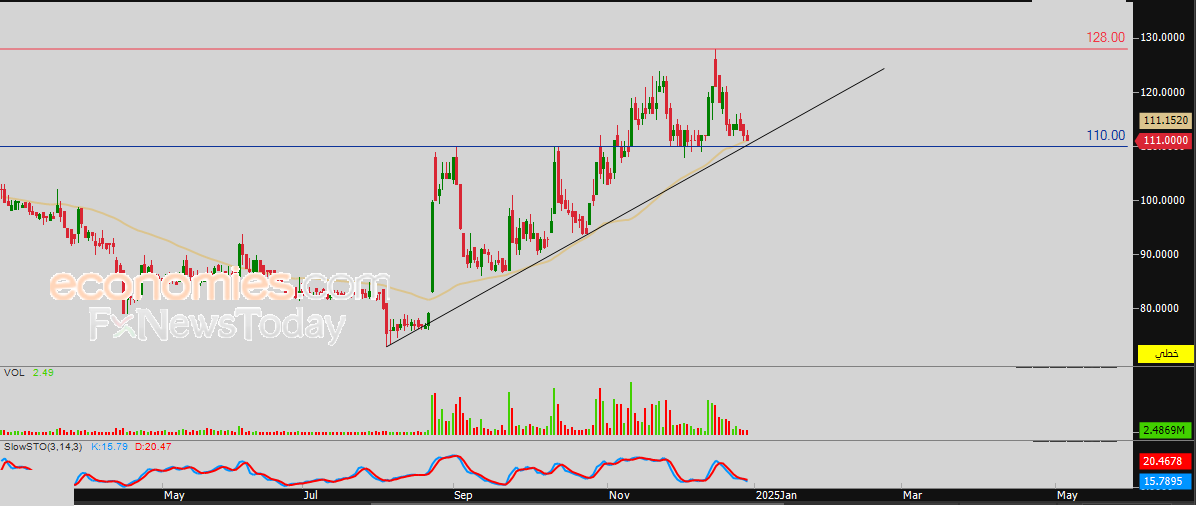Click the 2.49 volume value
The height and width of the screenshot is (506, 1196).
[x=42, y=373]
